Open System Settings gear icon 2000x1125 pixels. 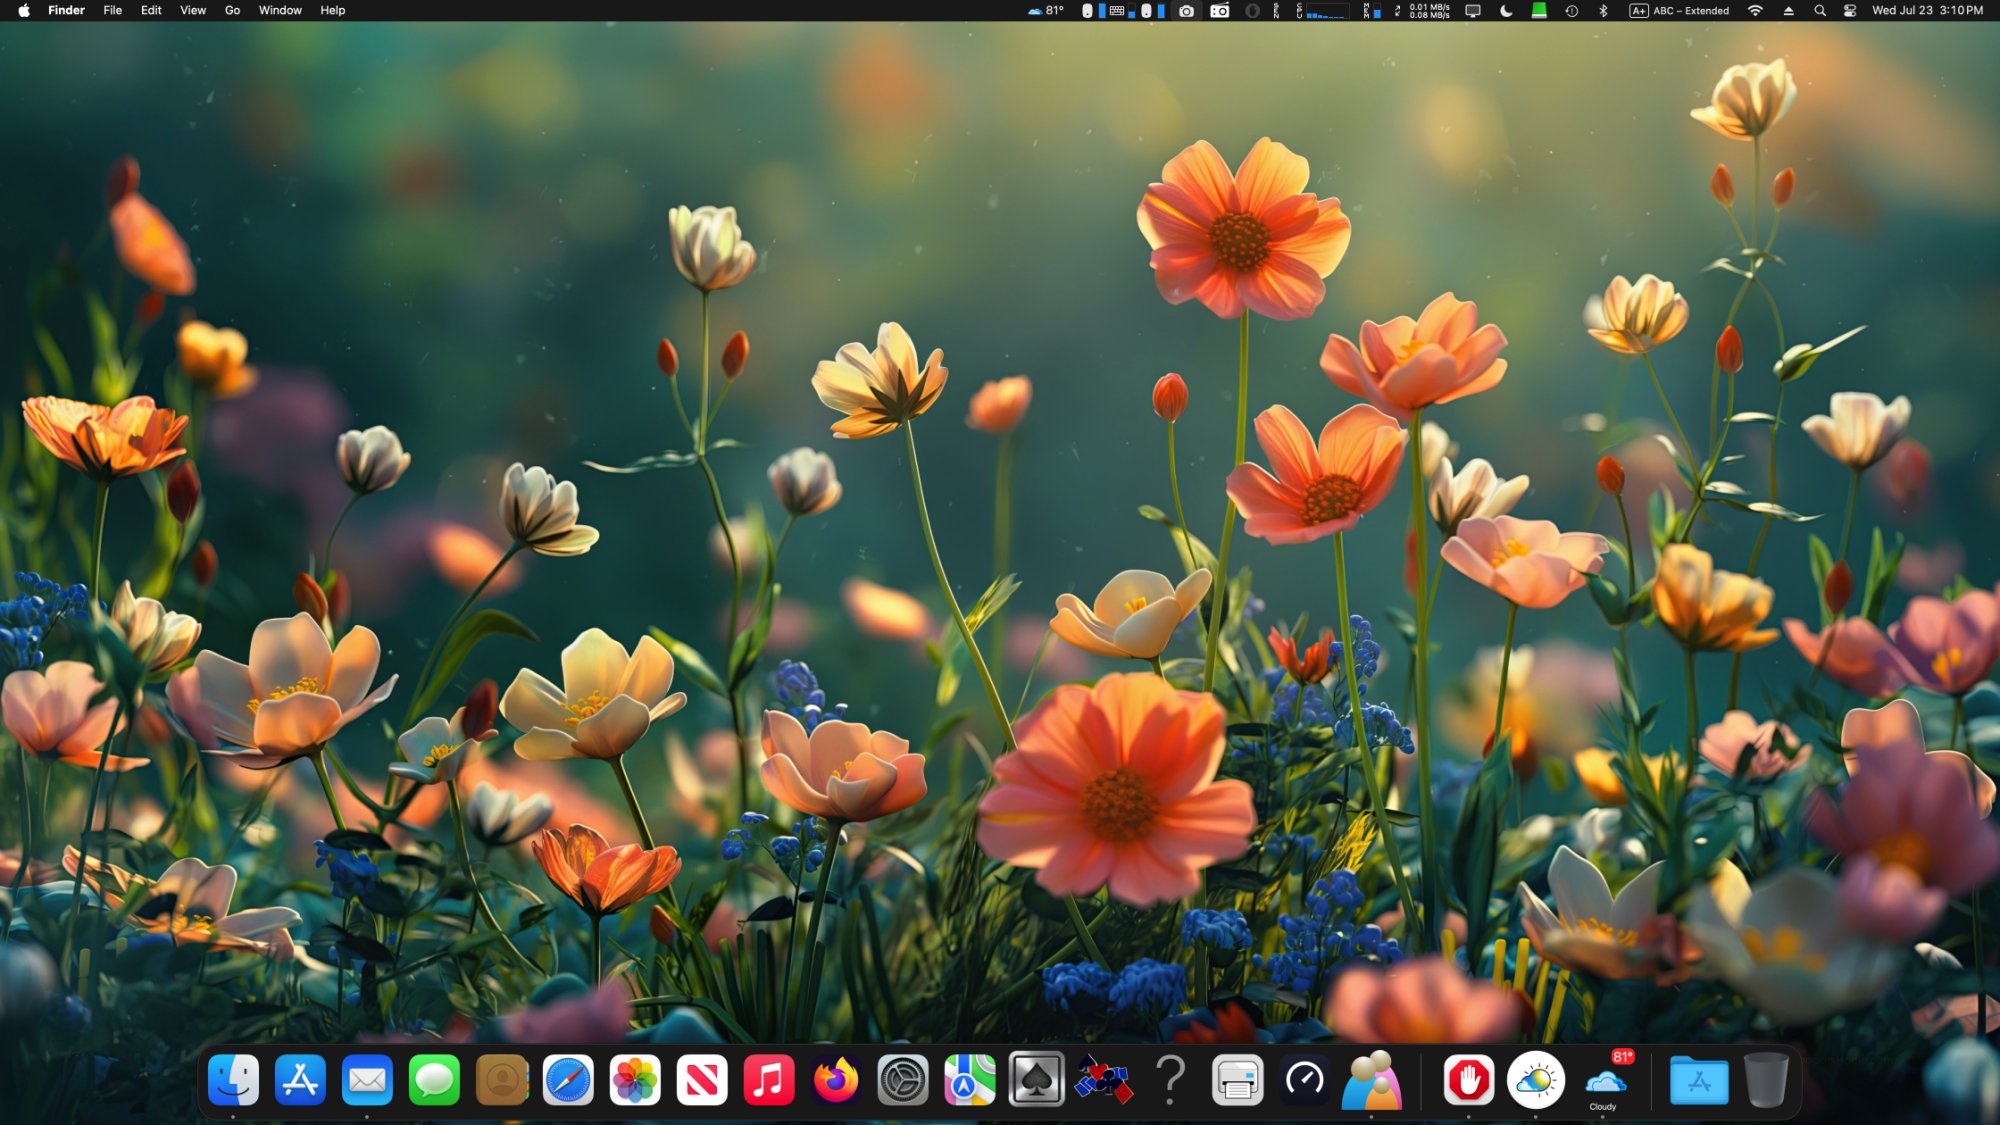[x=903, y=1080]
